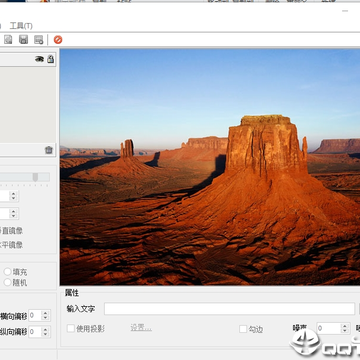Click the 噪声 value field

point(329,329)
